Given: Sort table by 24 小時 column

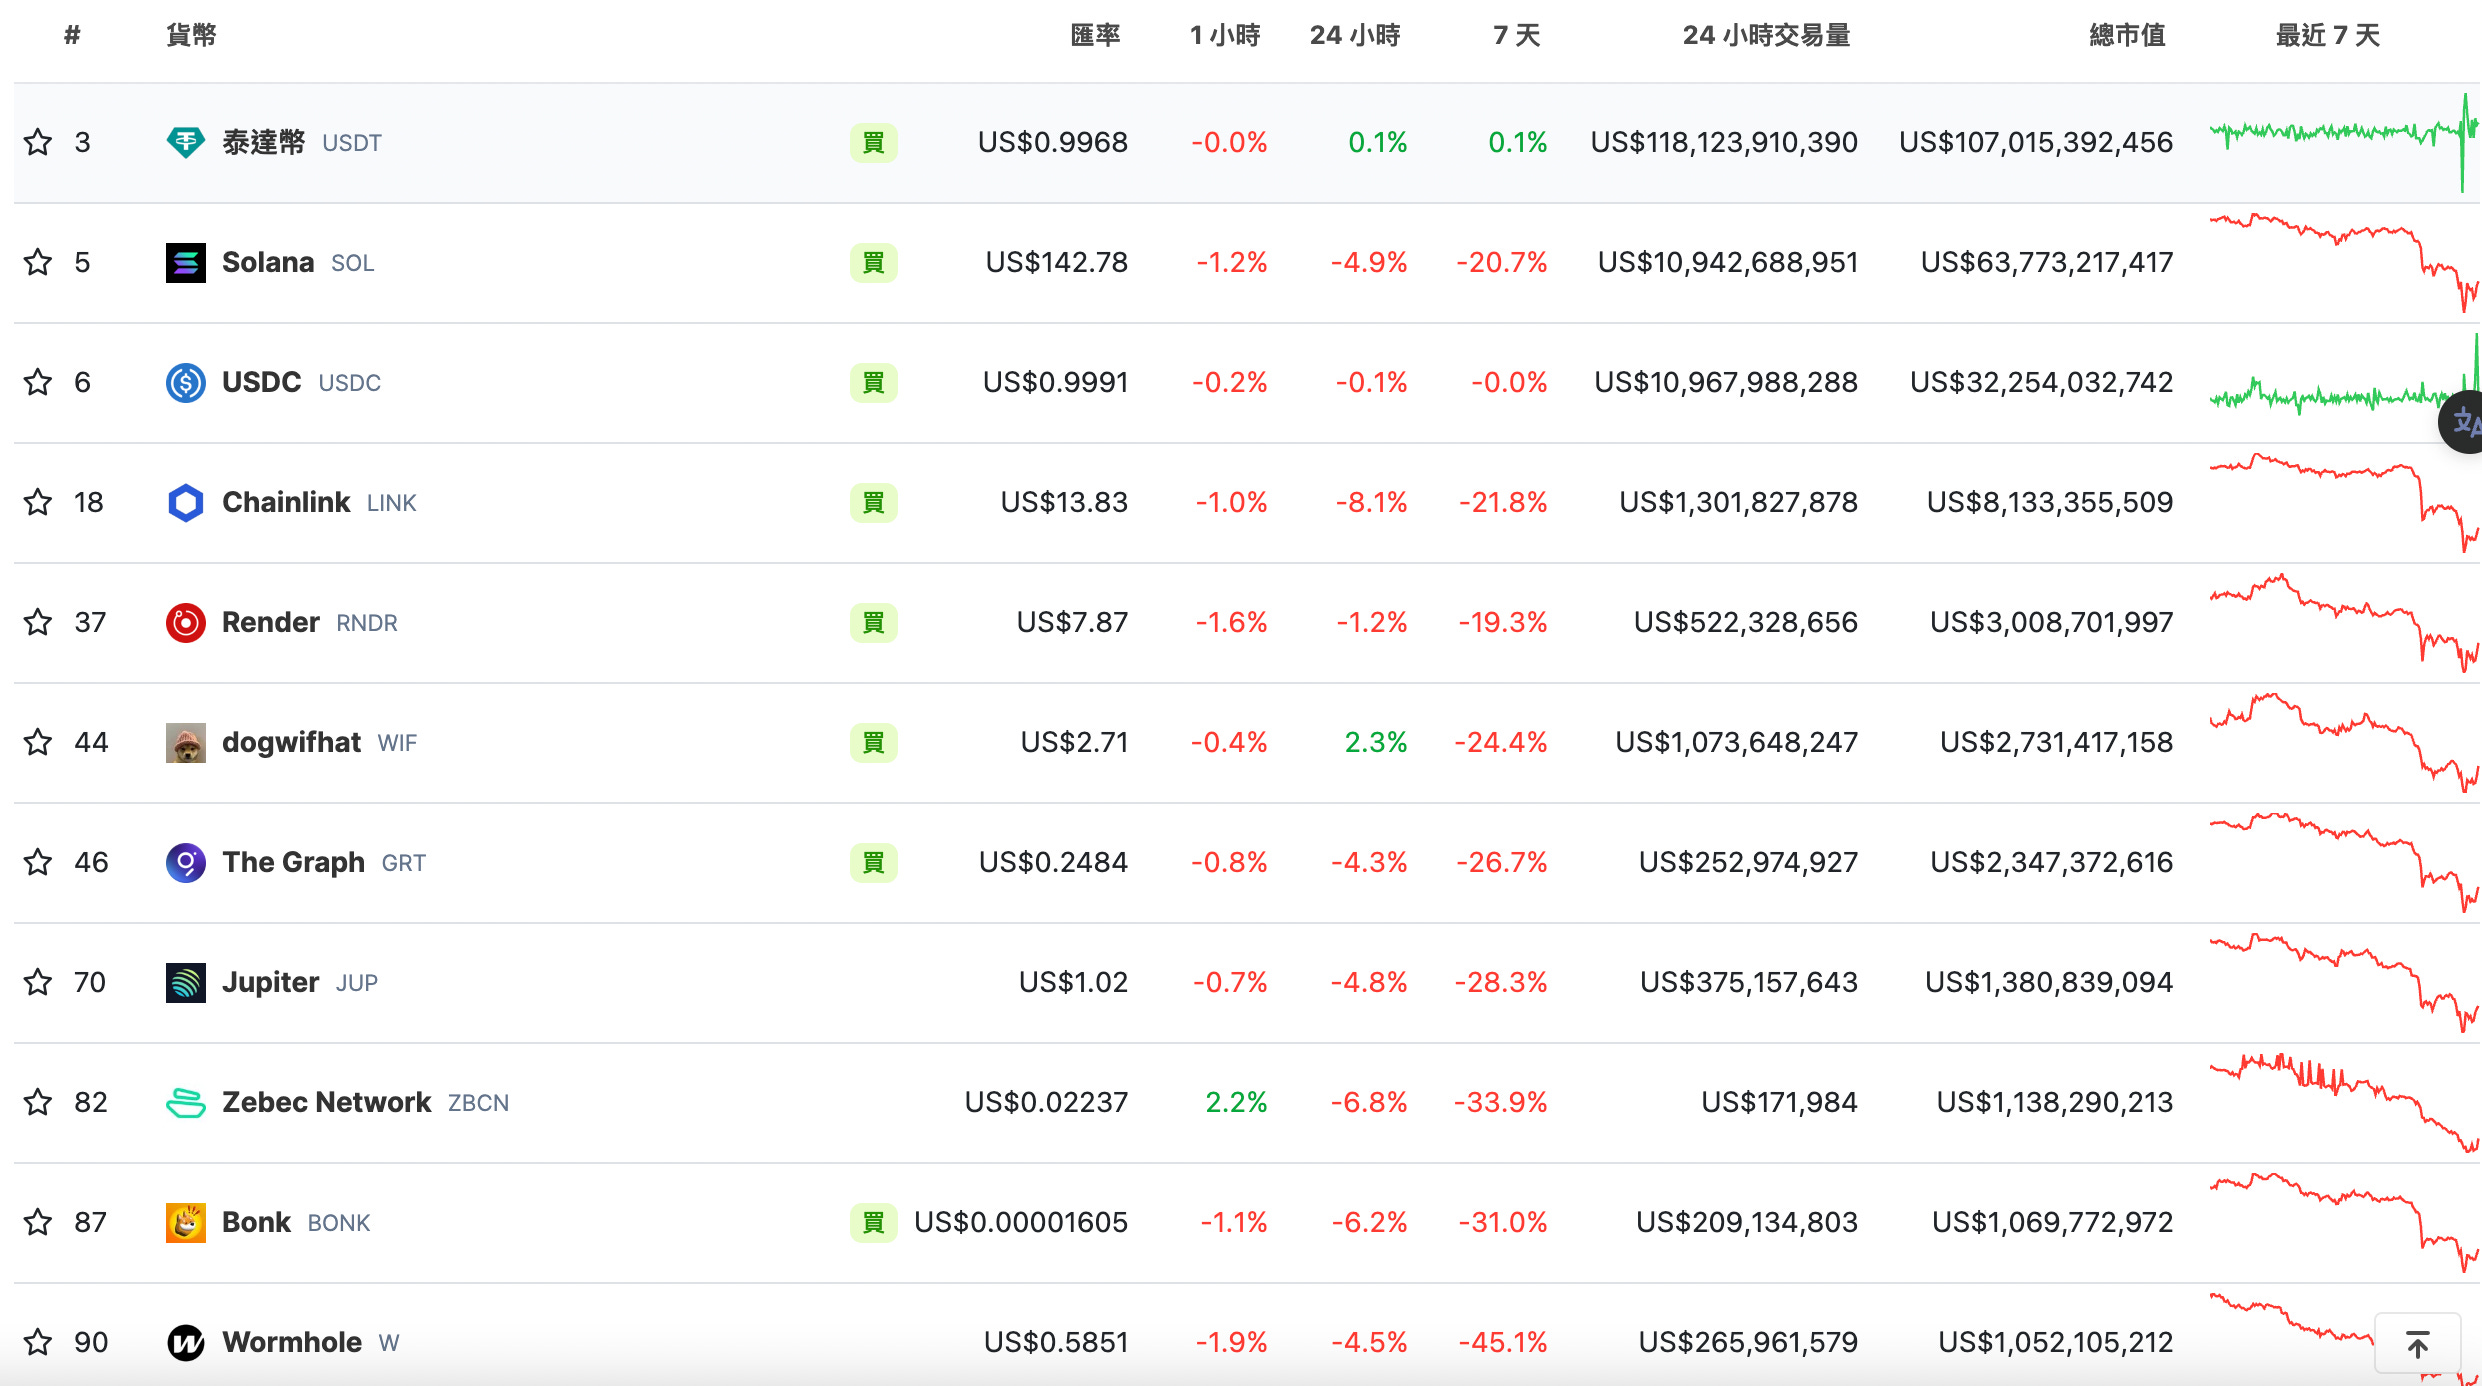Looking at the screenshot, I should click(1354, 36).
